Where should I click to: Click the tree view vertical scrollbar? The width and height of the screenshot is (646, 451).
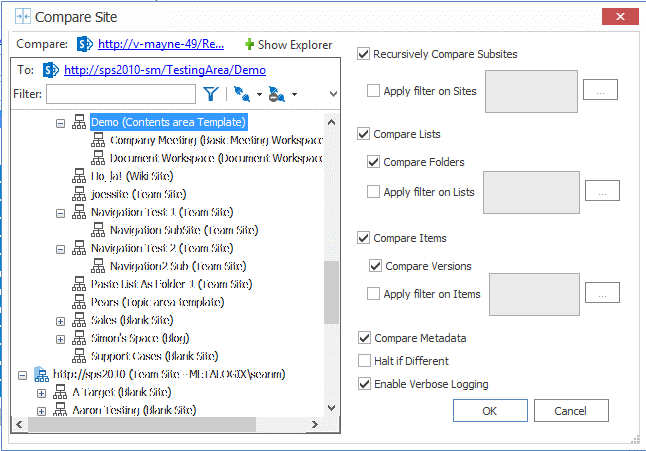point(332,290)
